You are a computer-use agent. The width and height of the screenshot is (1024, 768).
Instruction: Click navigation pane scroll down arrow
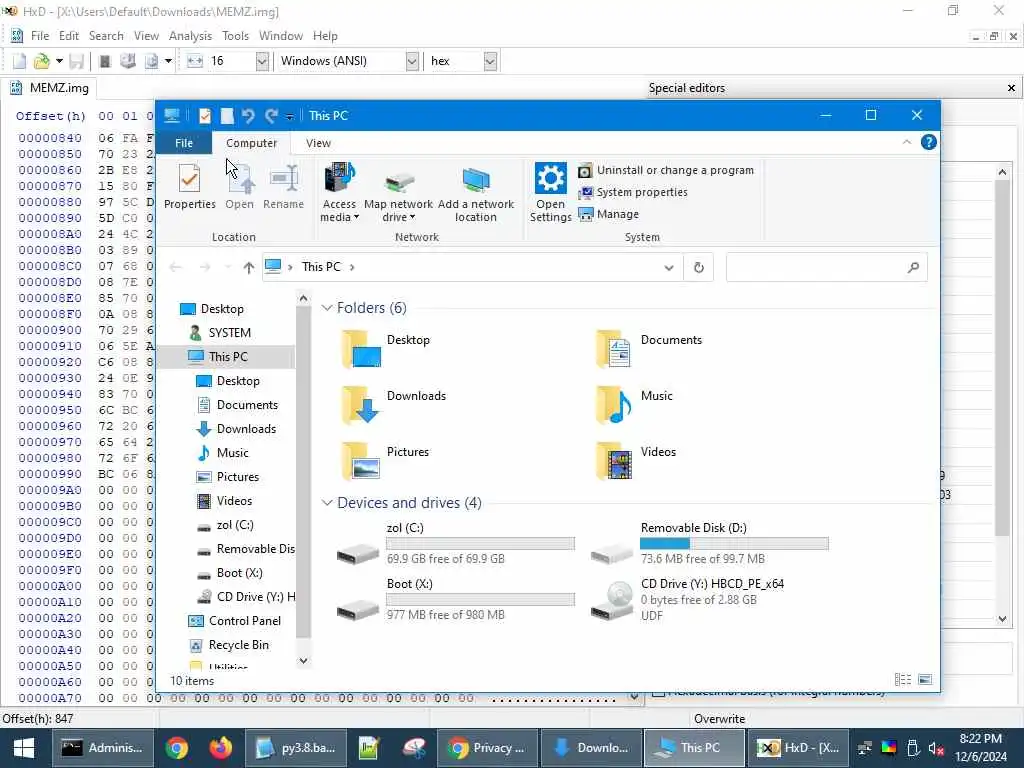pyautogui.click(x=303, y=660)
